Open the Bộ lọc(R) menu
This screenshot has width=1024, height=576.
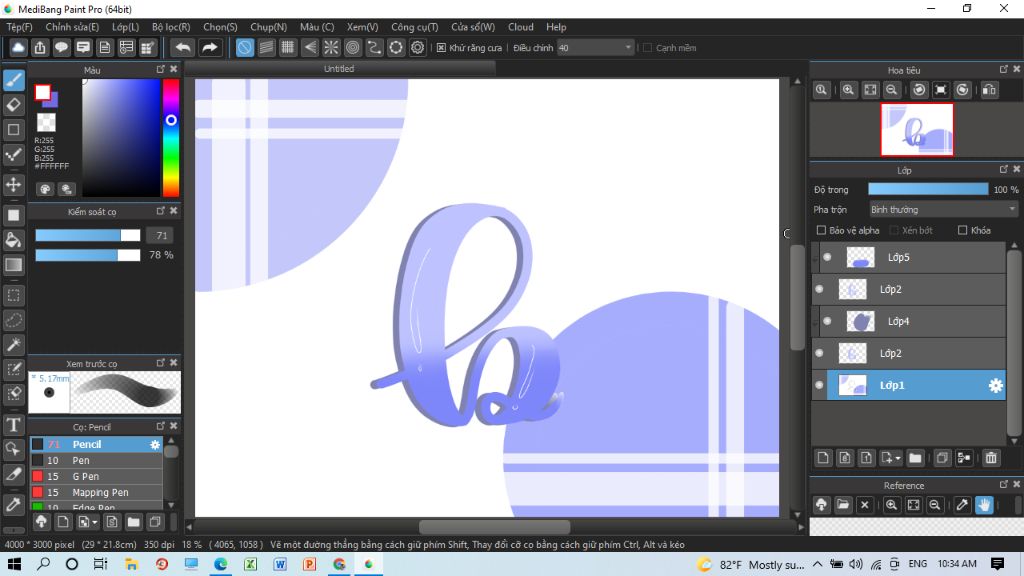pos(171,27)
